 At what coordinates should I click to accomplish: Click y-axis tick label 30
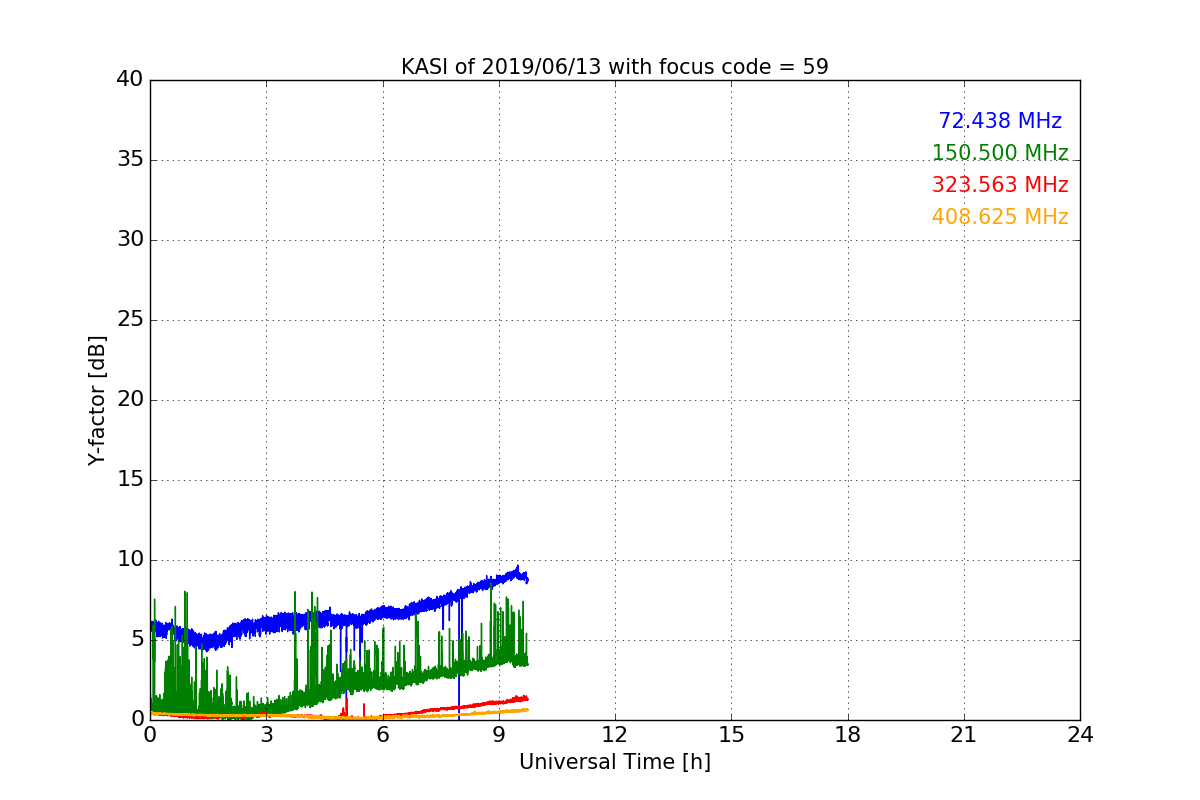(x=130, y=240)
